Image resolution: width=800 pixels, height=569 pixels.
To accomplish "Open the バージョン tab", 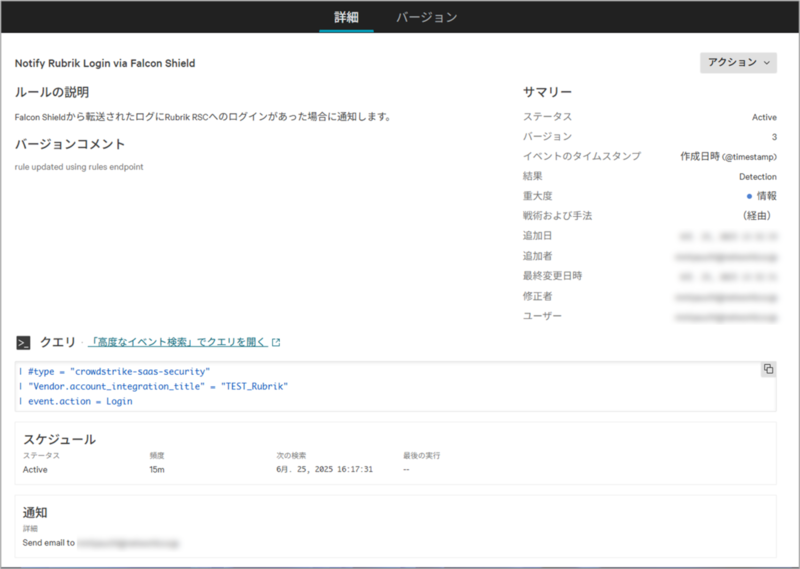I will [x=427, y=17].
